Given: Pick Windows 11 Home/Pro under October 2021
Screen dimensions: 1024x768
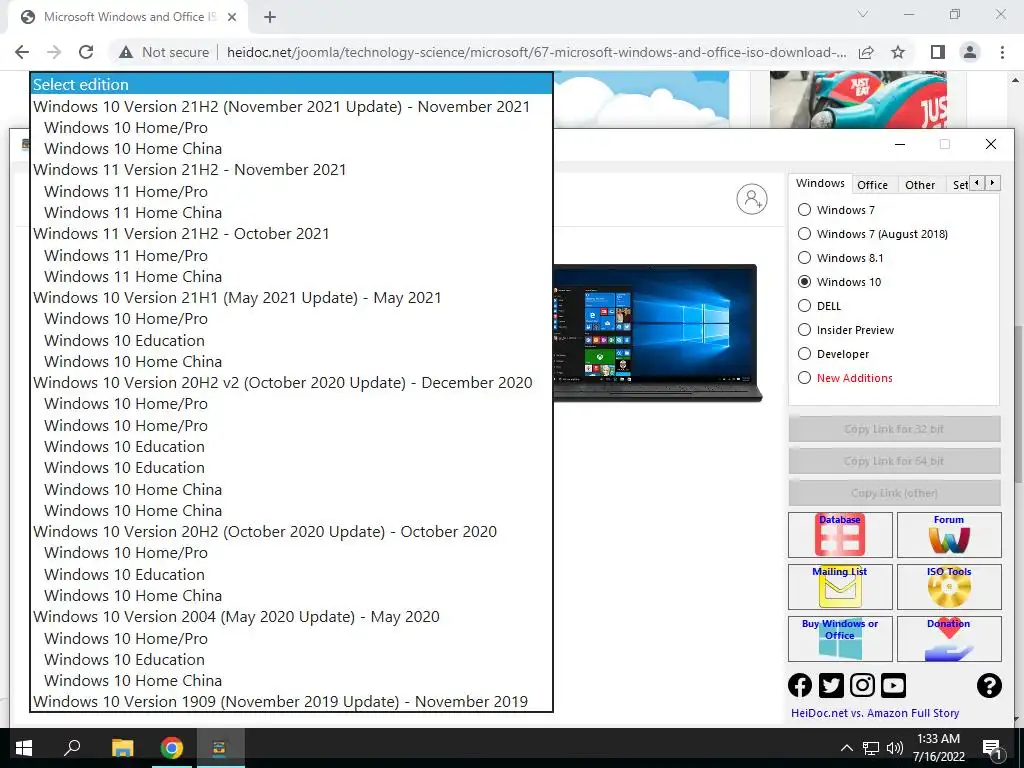Looking at the screenshot, I should pyautogui.click(x=291, y=255).
